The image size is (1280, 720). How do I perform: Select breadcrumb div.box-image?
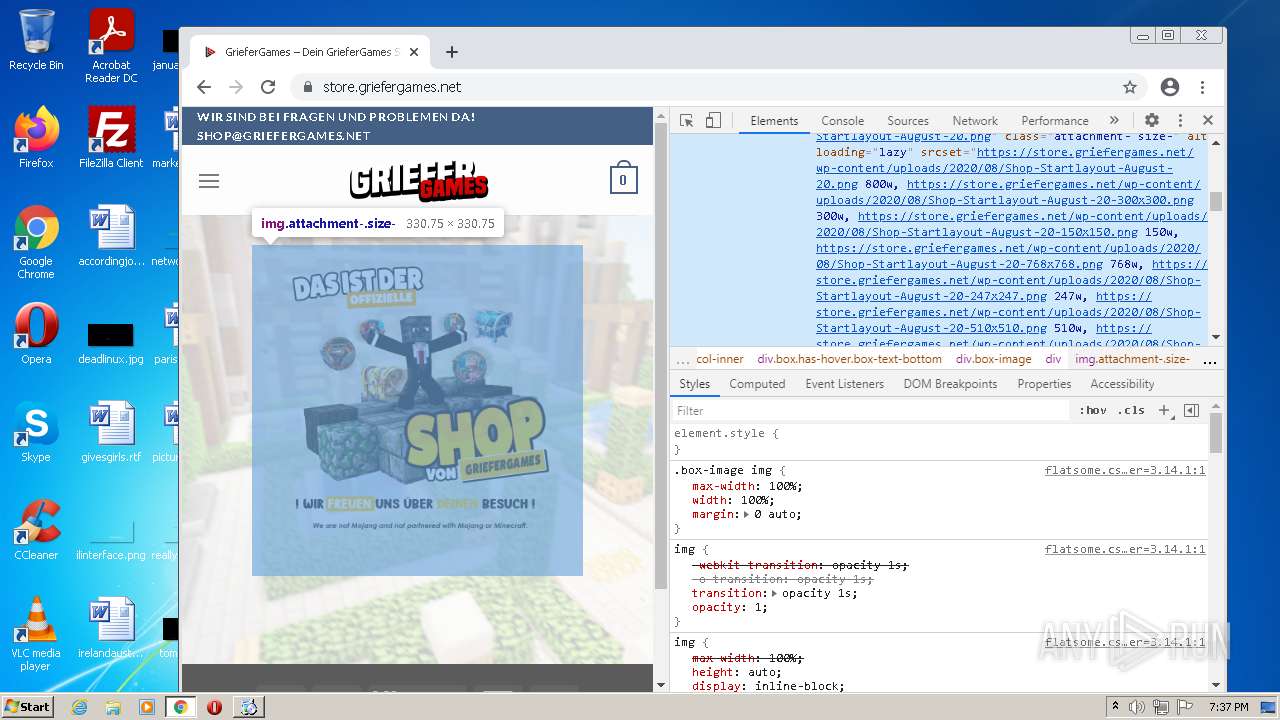click(x=993, y=359)
